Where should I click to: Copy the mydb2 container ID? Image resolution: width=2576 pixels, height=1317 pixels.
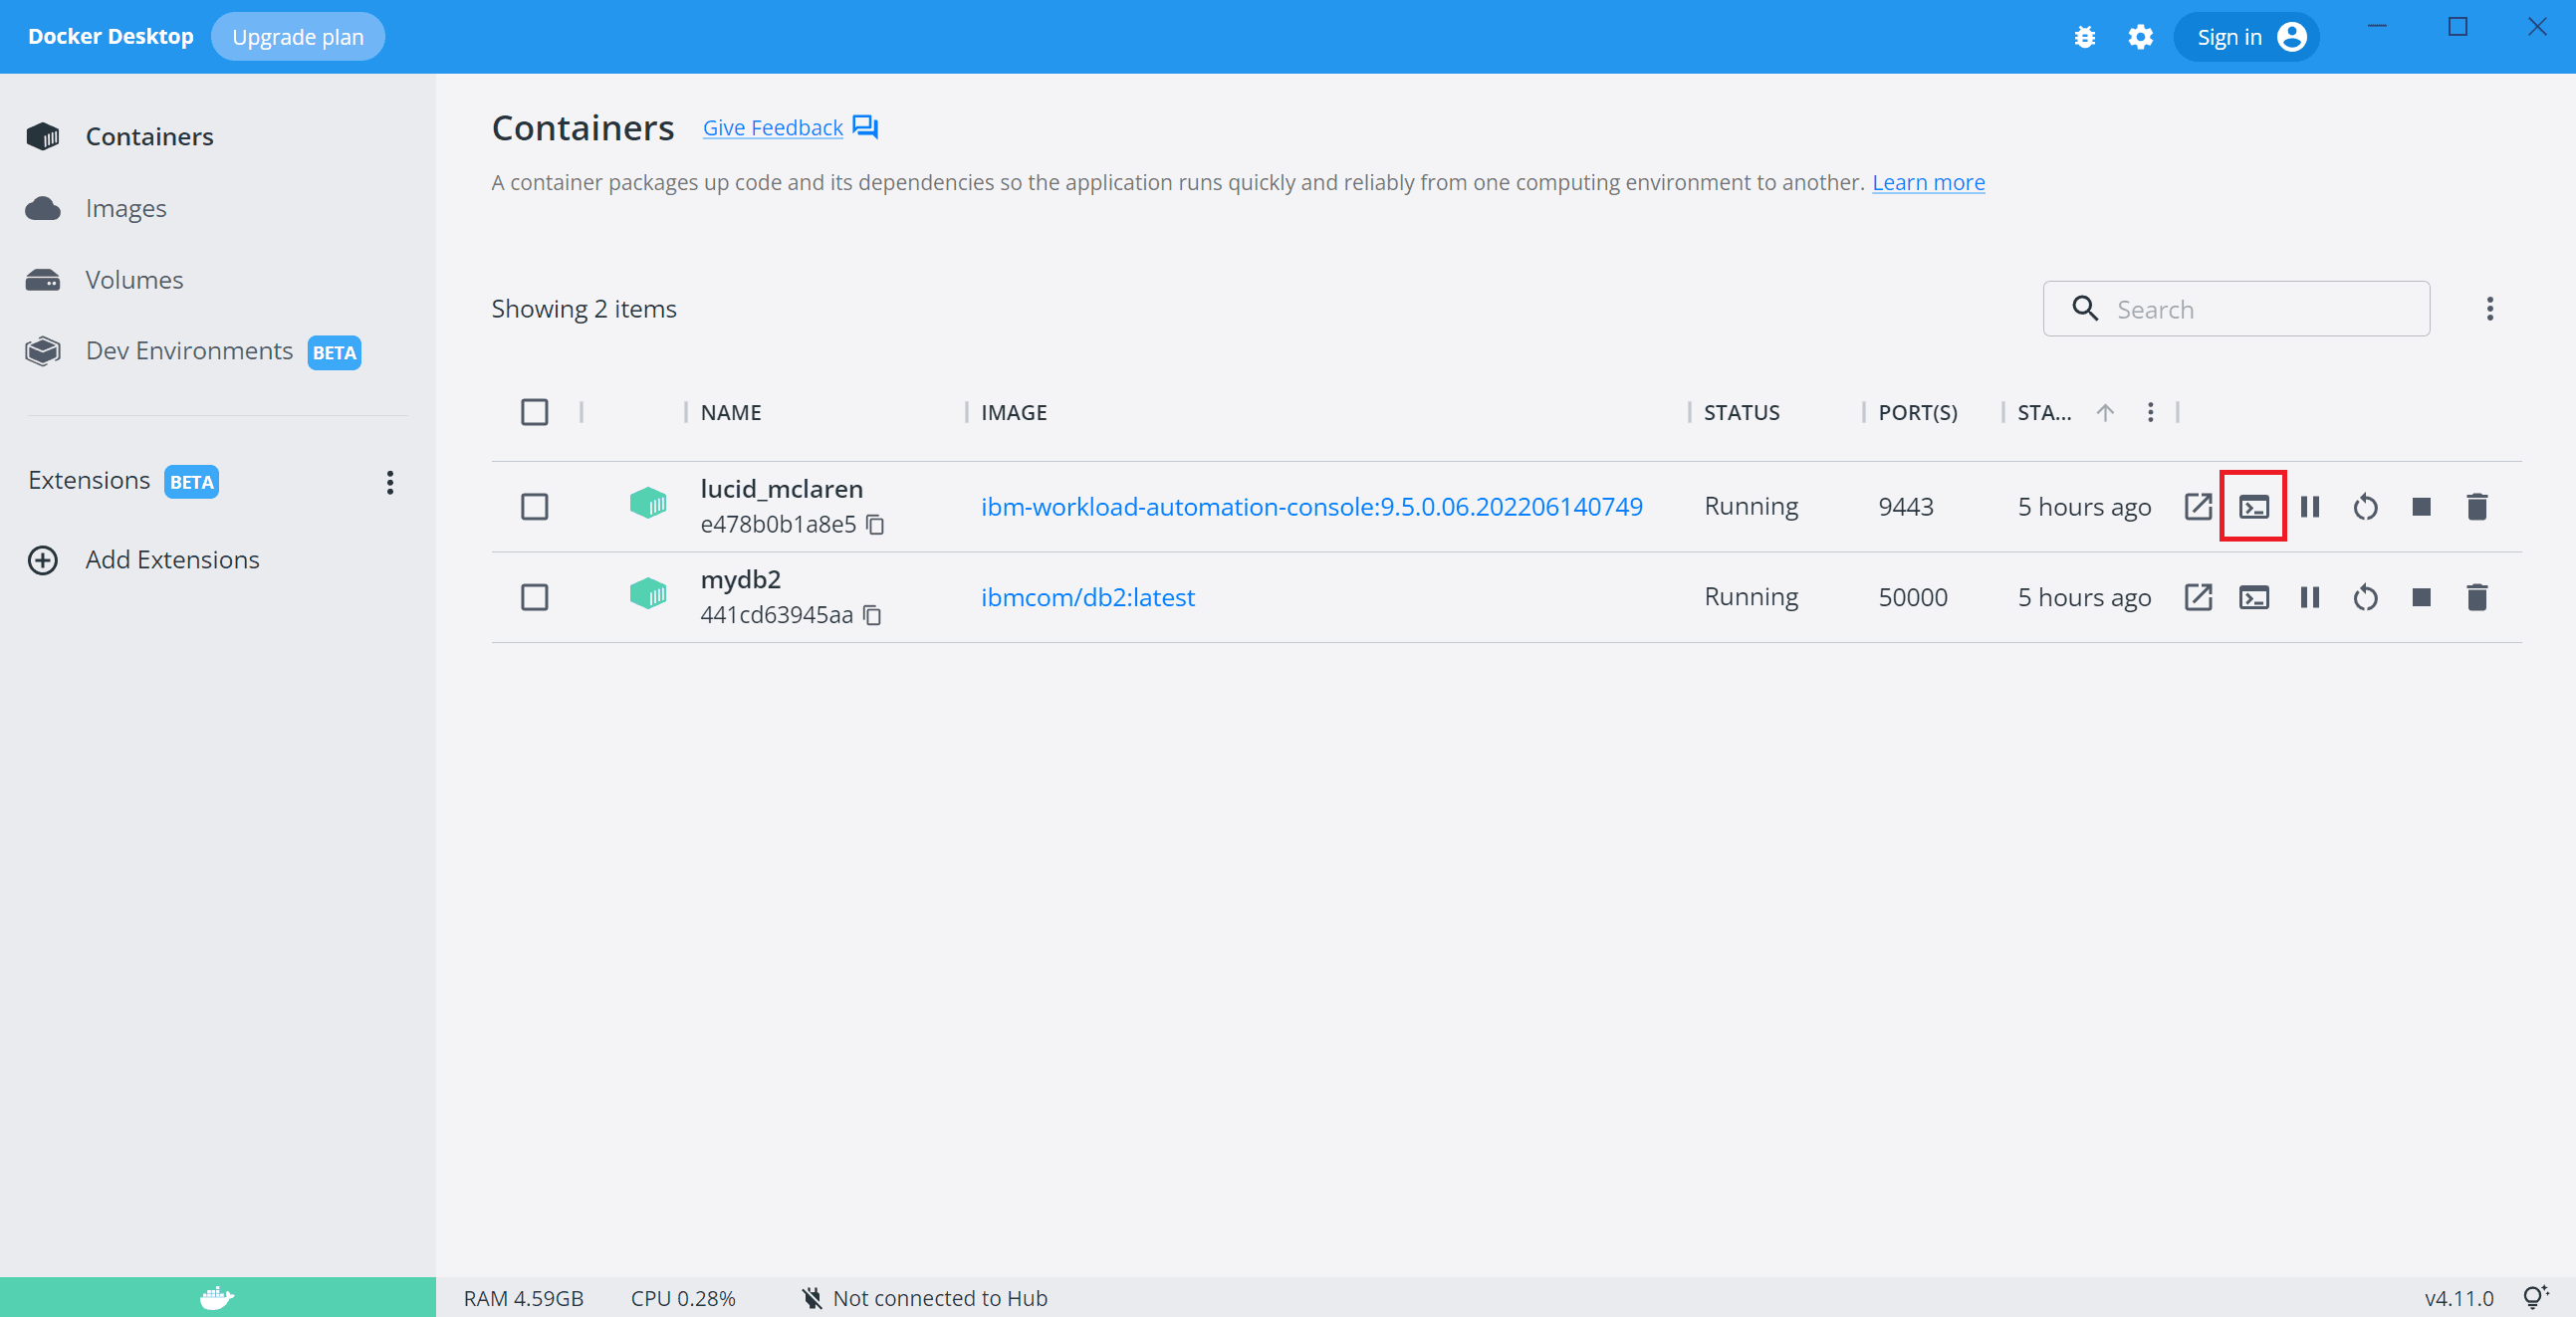pyautogui.click(x=872, y=615)
